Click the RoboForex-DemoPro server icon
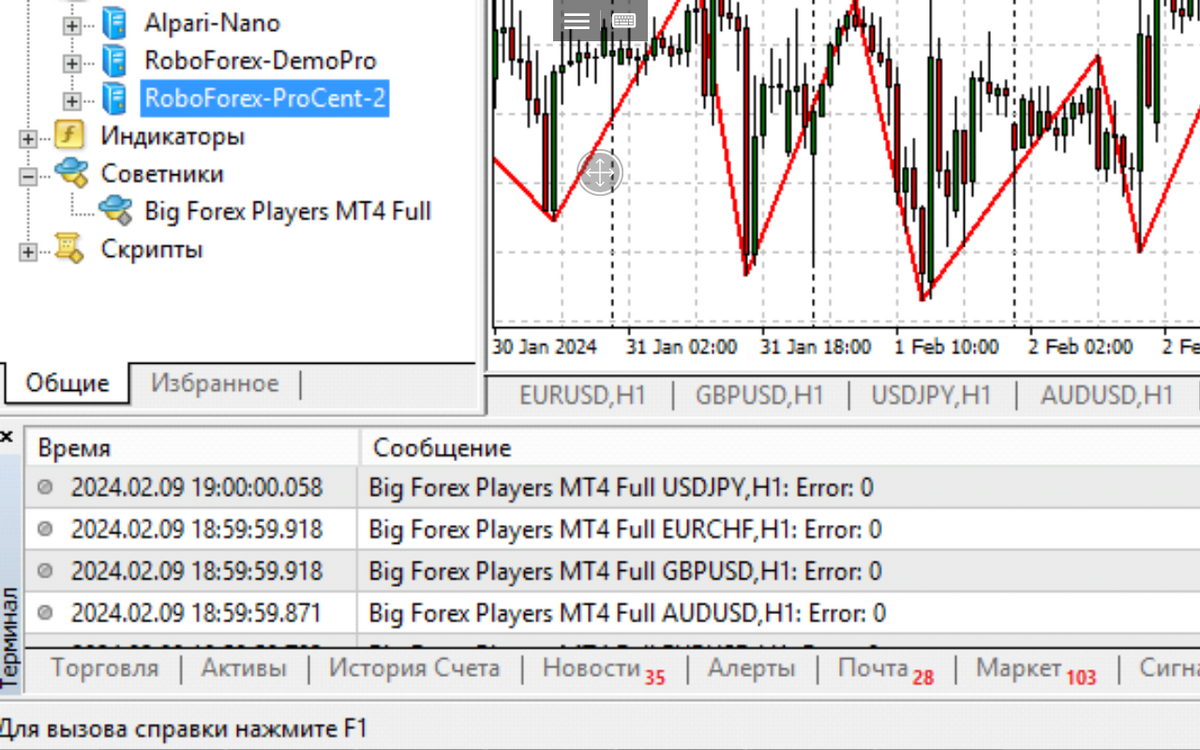The width and height of the screenshot is (1200, 750). click(x=114, y=61)
